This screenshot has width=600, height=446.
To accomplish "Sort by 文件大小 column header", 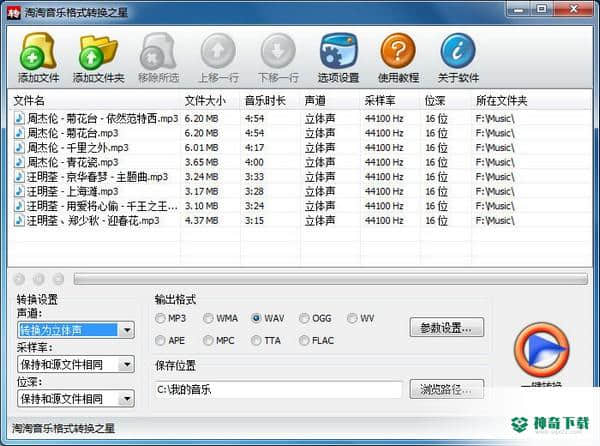I will click(205, 101).
